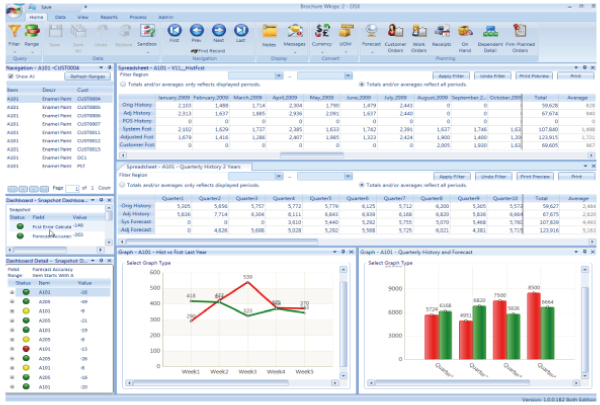Expand the arrow under the Filter ribbon button
Viewport: 600px width, 405px height.
[x=15, y=52]
